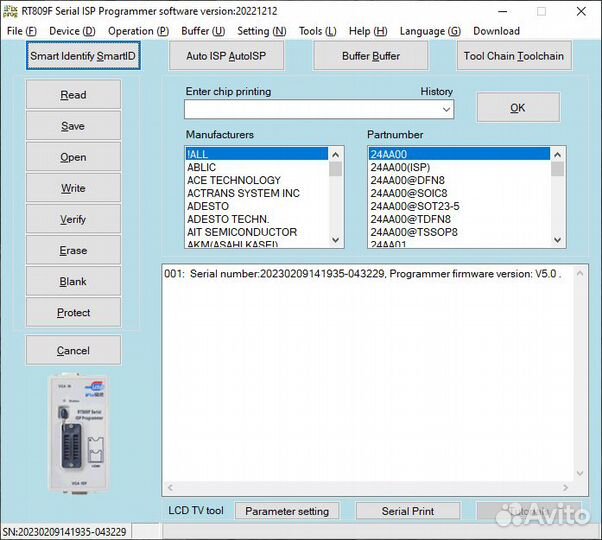Image resolution: width=602 pixels, height=540 pixels.
Task: Open the Operation menu
Action: point(138,31)
